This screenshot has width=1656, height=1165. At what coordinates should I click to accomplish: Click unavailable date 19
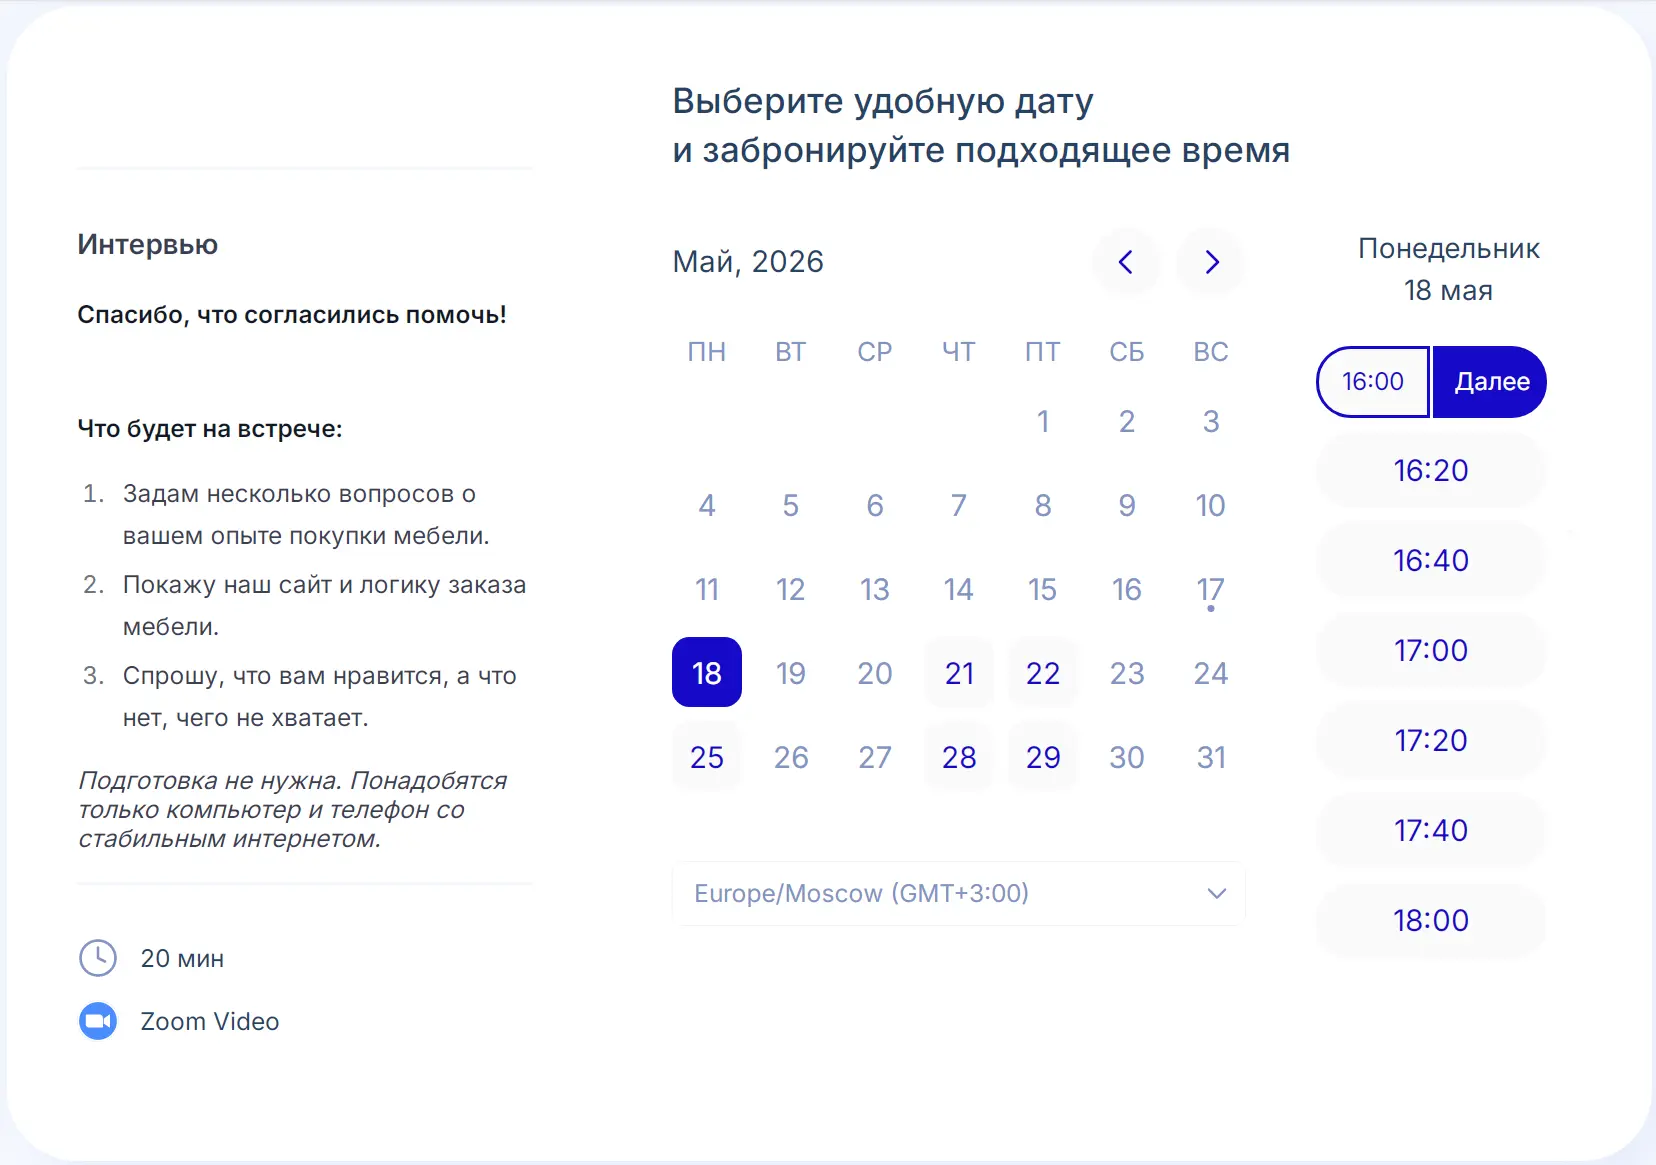(x=791, y=673)
